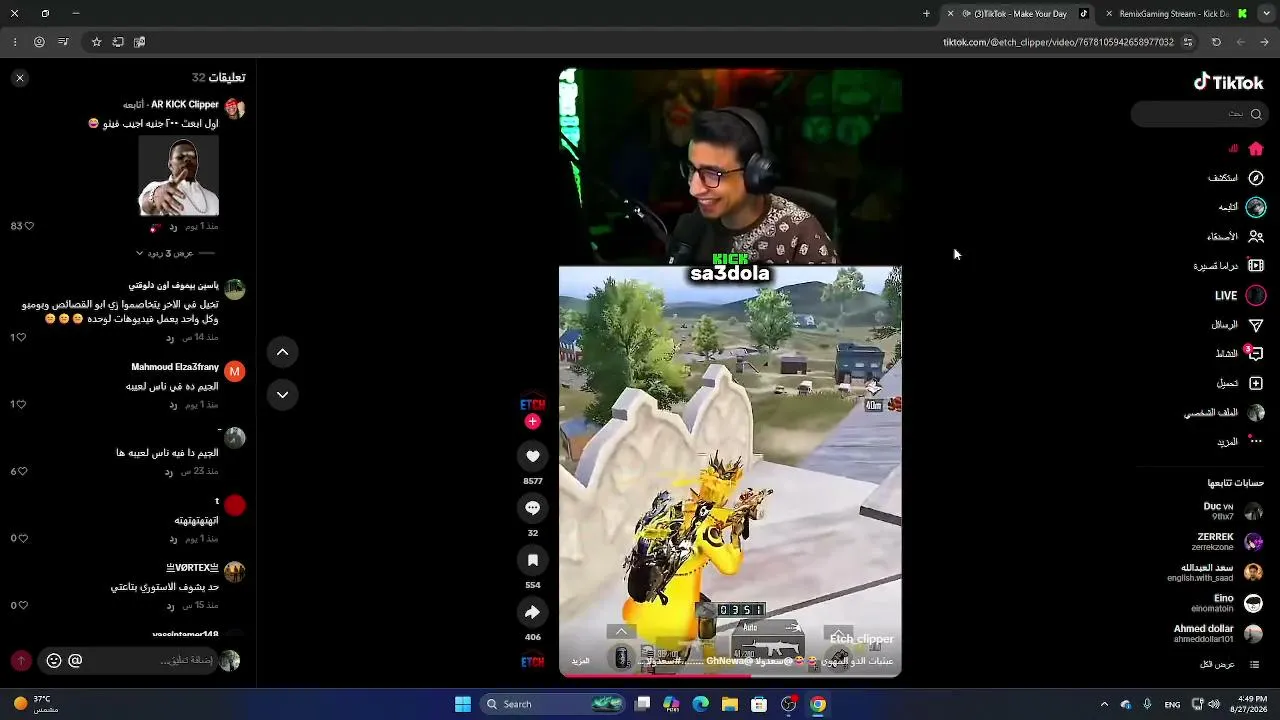Viewport: 1280px width, 720px height.
Task: Insert a mention with the @ icon
Action: [75, 660]
